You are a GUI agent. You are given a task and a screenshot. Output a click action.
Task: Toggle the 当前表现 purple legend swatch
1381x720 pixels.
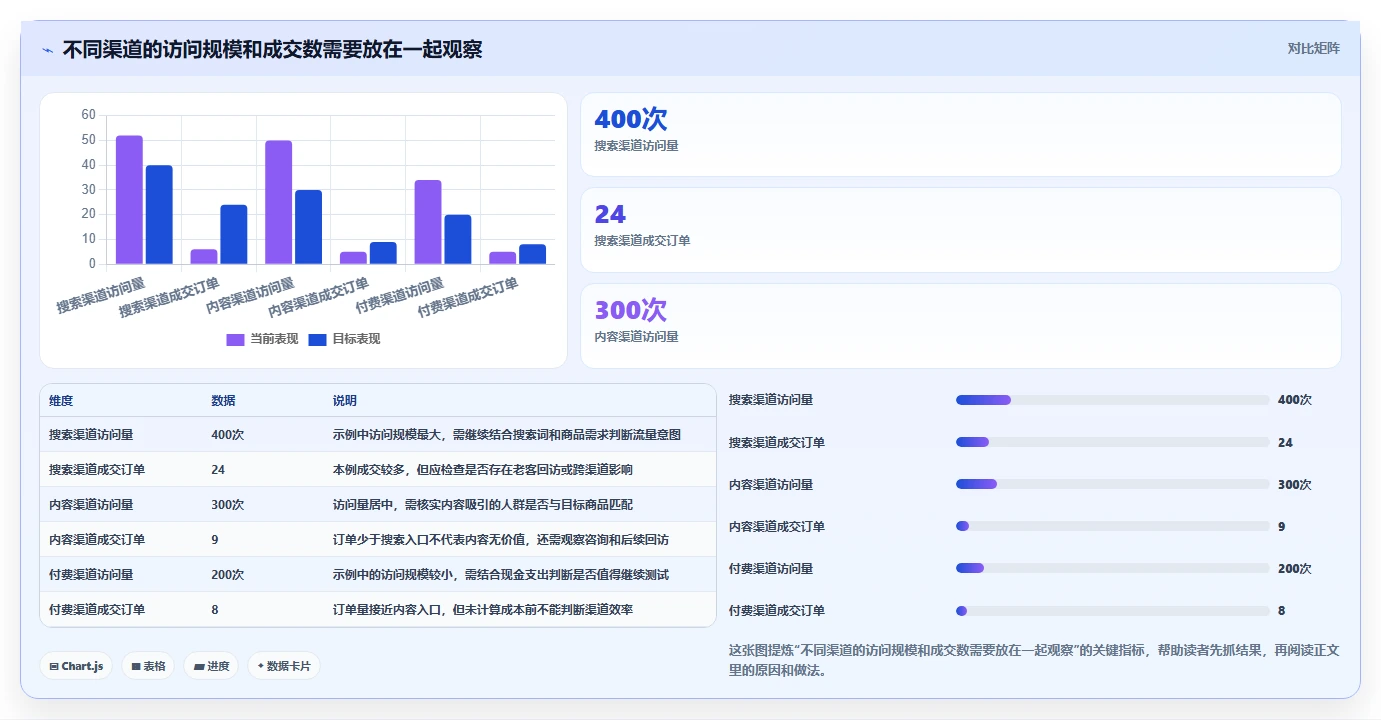pyautogui.click(x=235, y=339)
